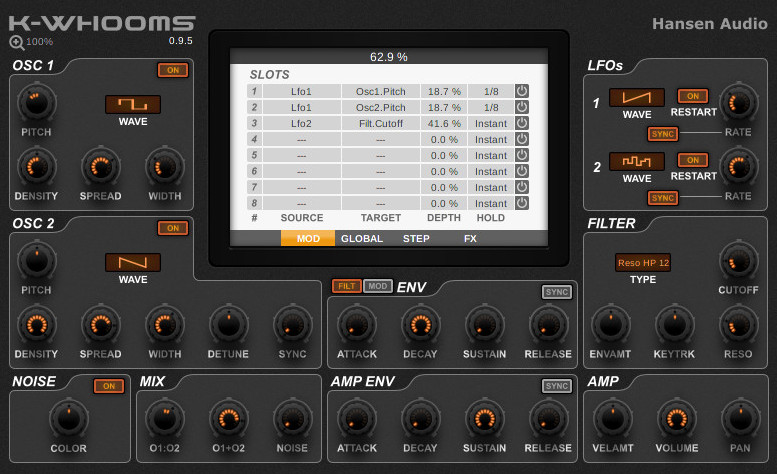Toggle power icon for slot 6
The width and height of the screenshot is (777, 474).
521,171
